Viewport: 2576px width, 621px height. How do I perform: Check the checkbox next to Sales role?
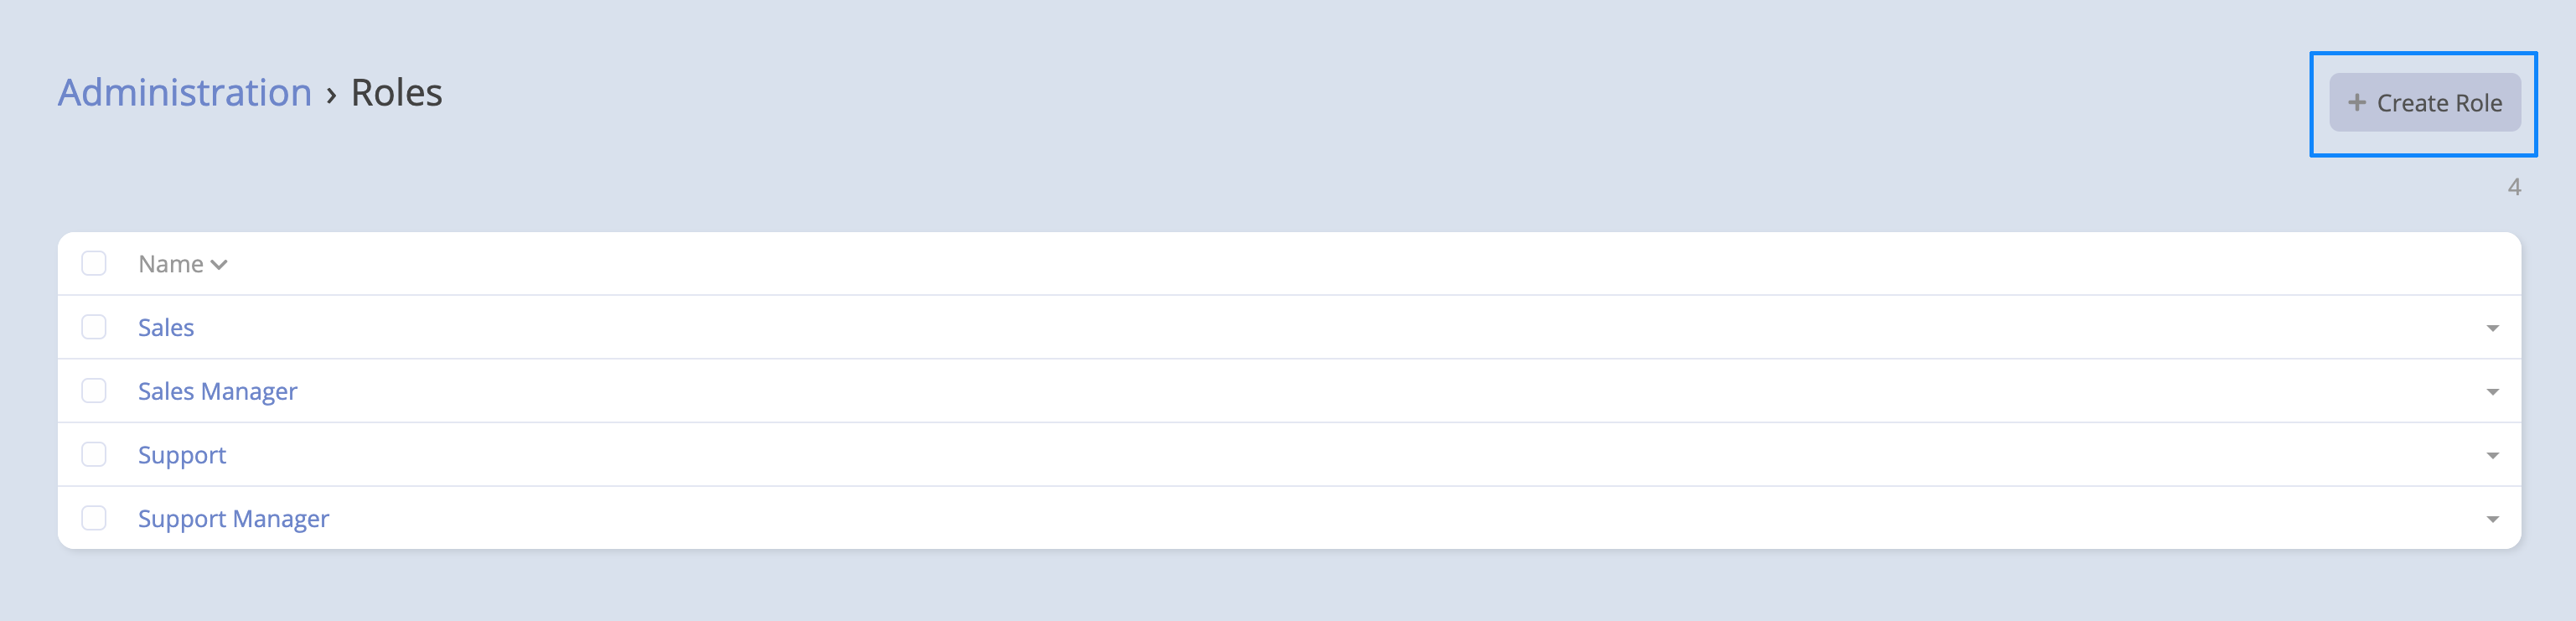94,327
